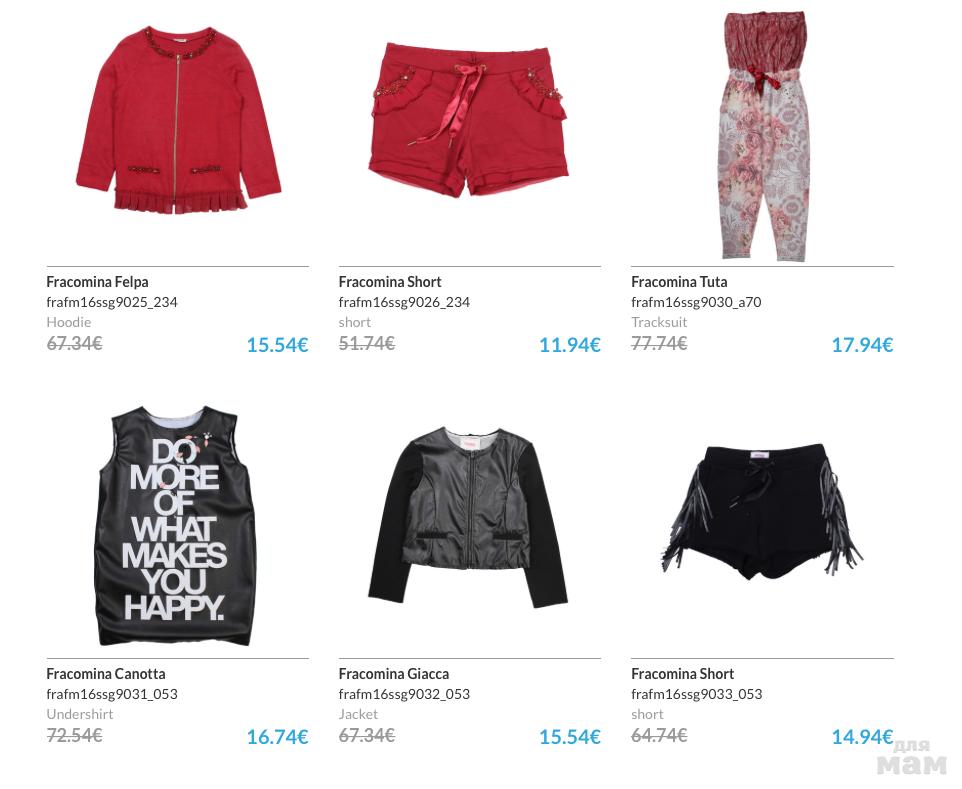Select product code frafm16ssg9033_053
This screenshot has width=962, height=789.
(697, 694)
